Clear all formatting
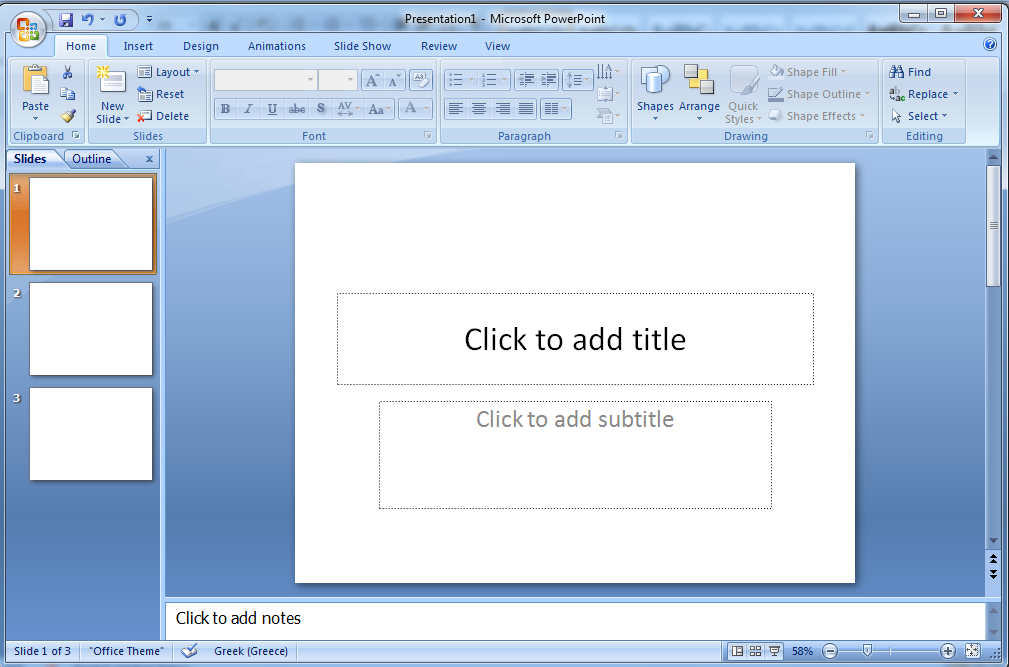This screenshot has width=1009, height=667. pos(421,80)
